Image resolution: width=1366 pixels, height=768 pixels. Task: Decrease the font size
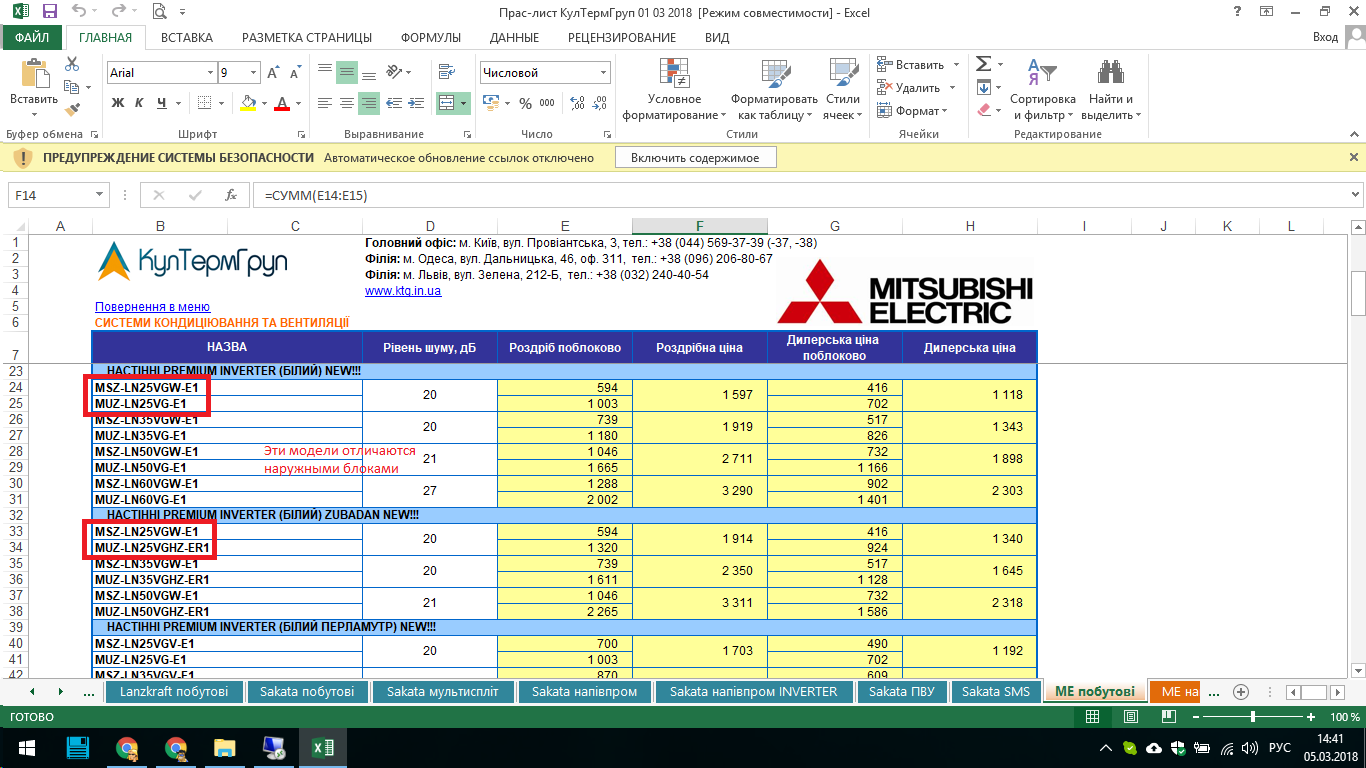pos(294,73)
